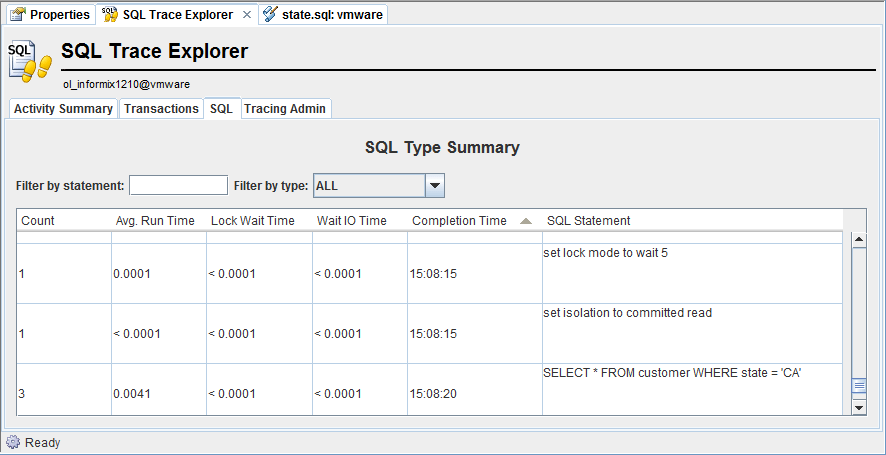Image resolution: width=886 pixels, height=455 pixels.
Task: Close the SQL Trace Explorer tab
Action: (x=247, y=15)
